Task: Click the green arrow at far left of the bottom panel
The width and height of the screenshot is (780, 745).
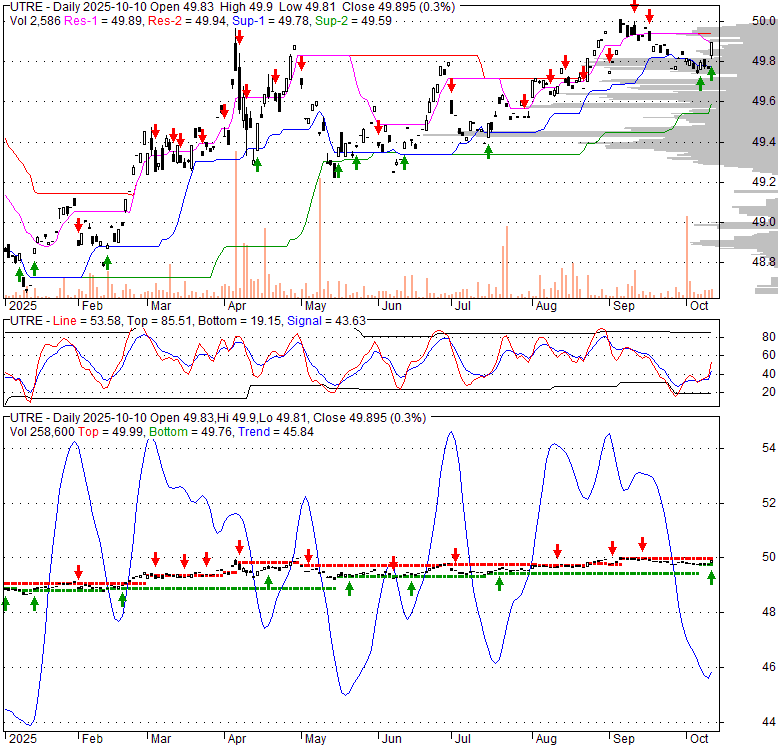Action: coord(5,603)
